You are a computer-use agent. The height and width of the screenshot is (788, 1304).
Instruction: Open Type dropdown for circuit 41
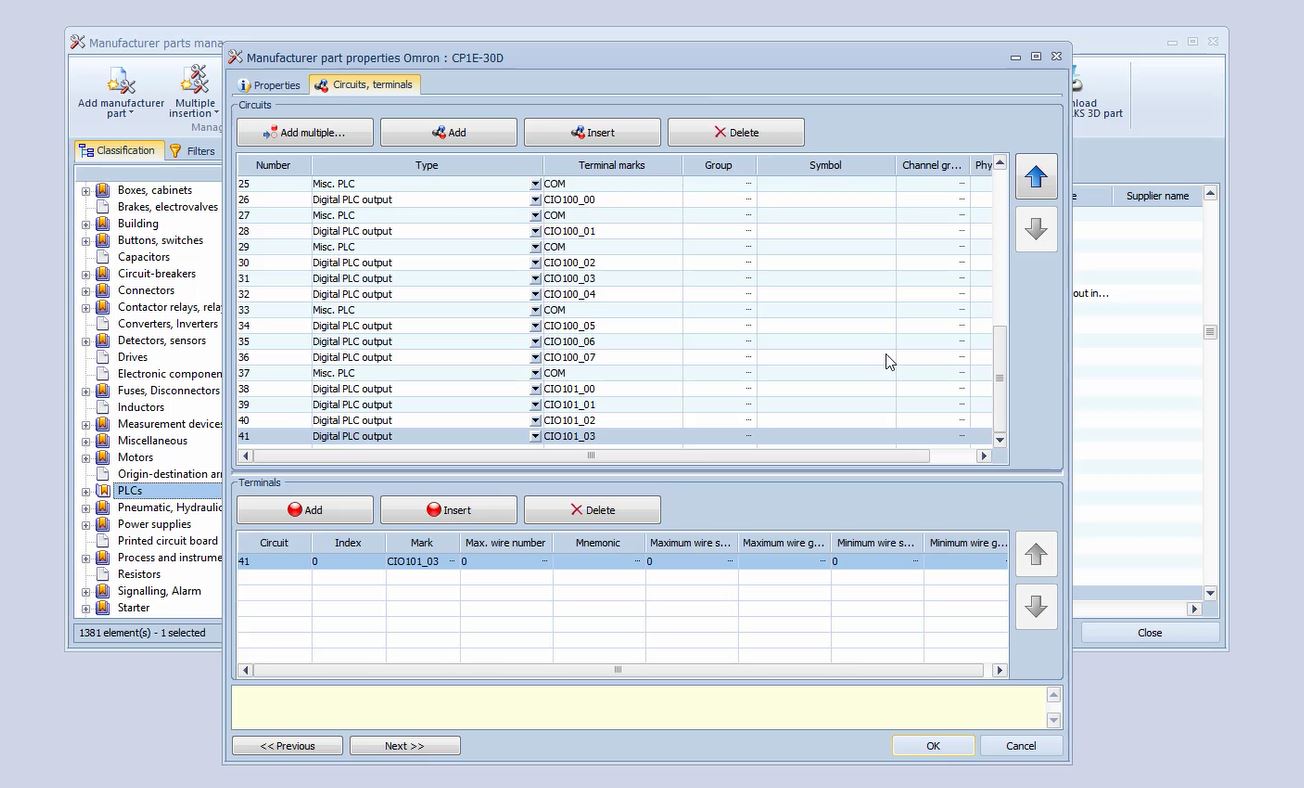click(x=535, y=436)
